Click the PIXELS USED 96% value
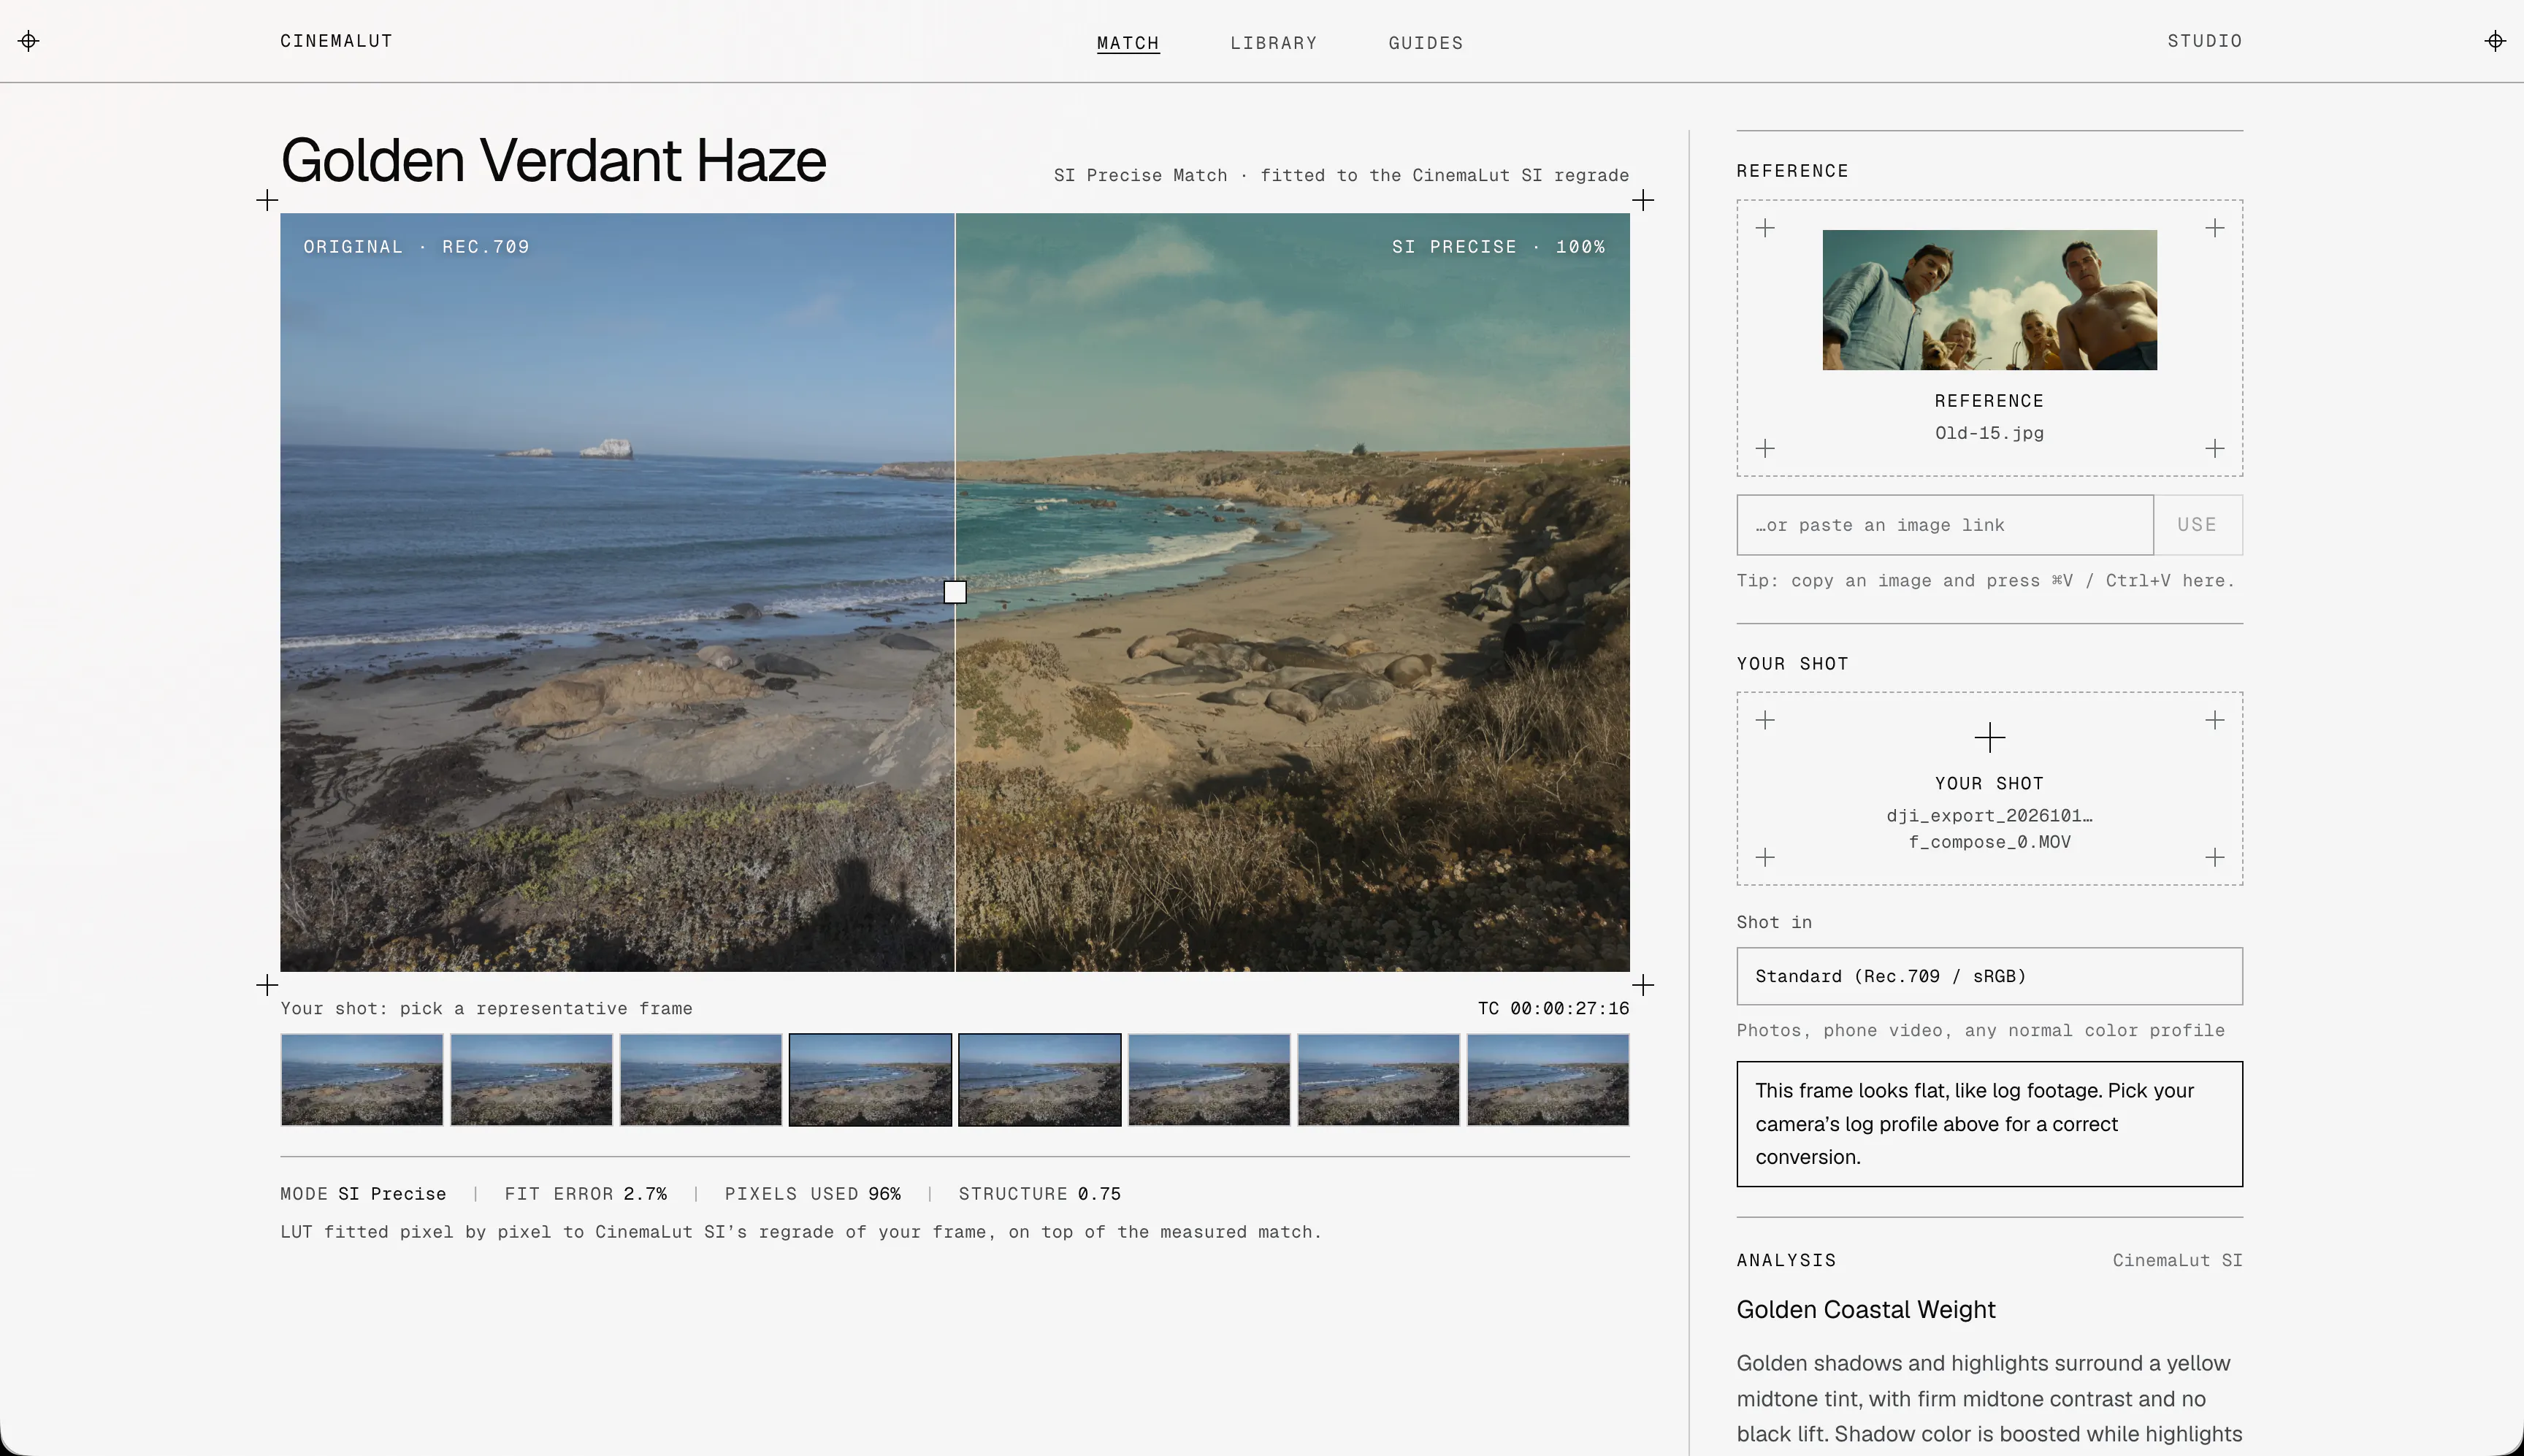The width and height of the screenshot is (2524, 1456). tap(812, 1194)
